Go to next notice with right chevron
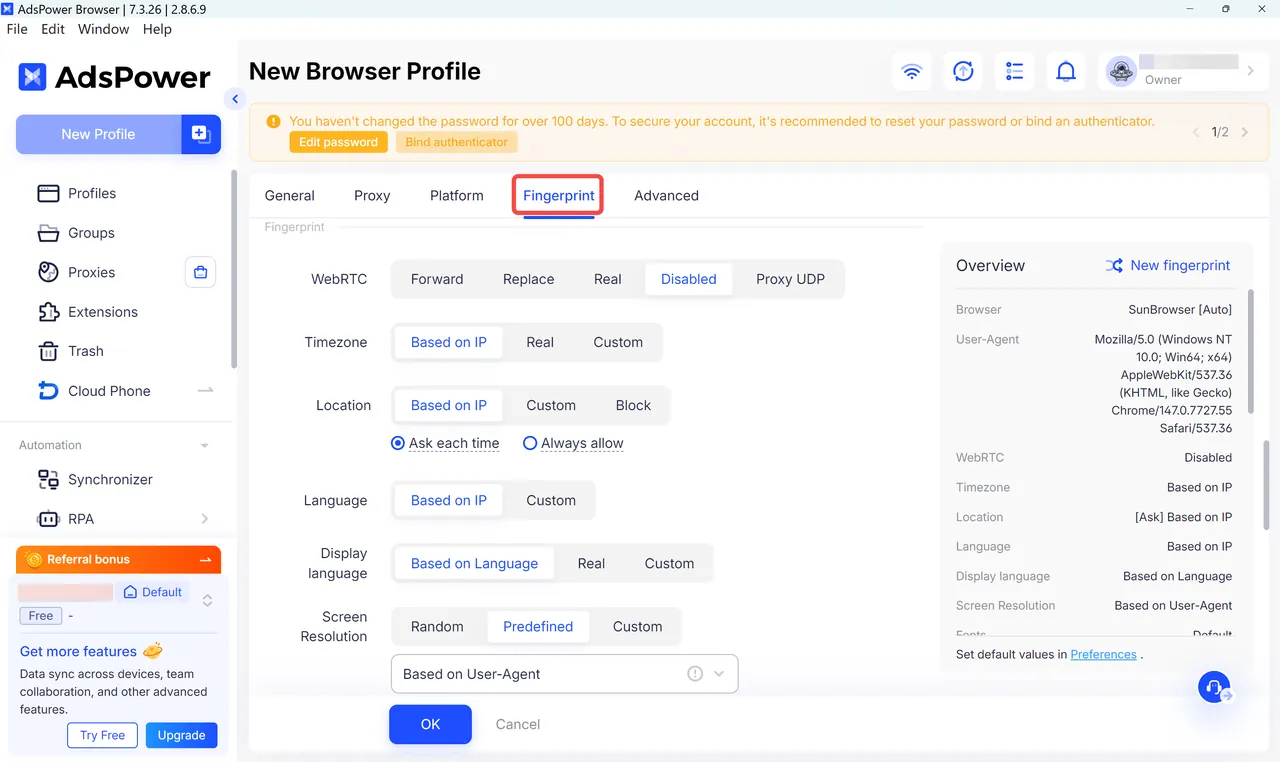Image resolution: width=1280 pixels, height=762 pixels. tap(1245, 132)
